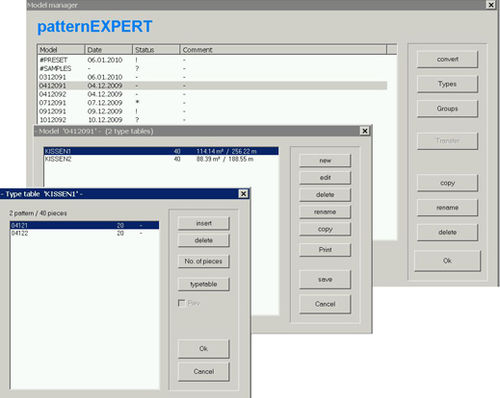Click rename in Model 0412091 dialog

[x=325, y=212]
